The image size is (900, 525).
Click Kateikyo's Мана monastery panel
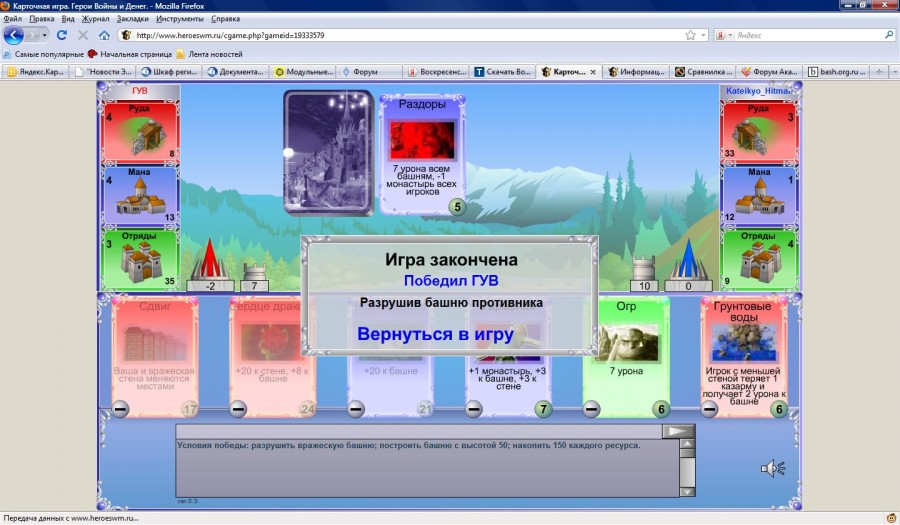tap(759, 196)
